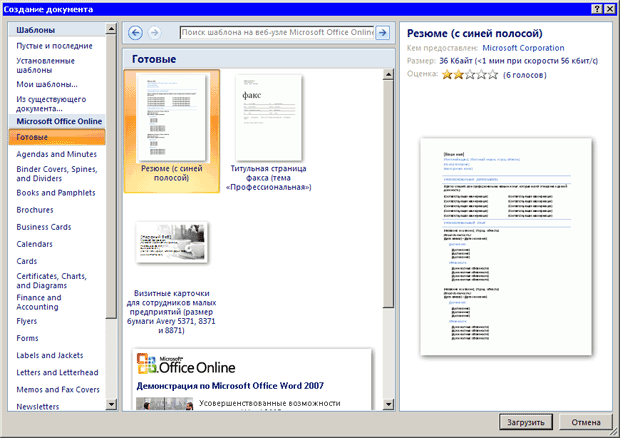The image size is (620, 438).
Task: Select the Flyers category
Action: (x=26, y=321)
